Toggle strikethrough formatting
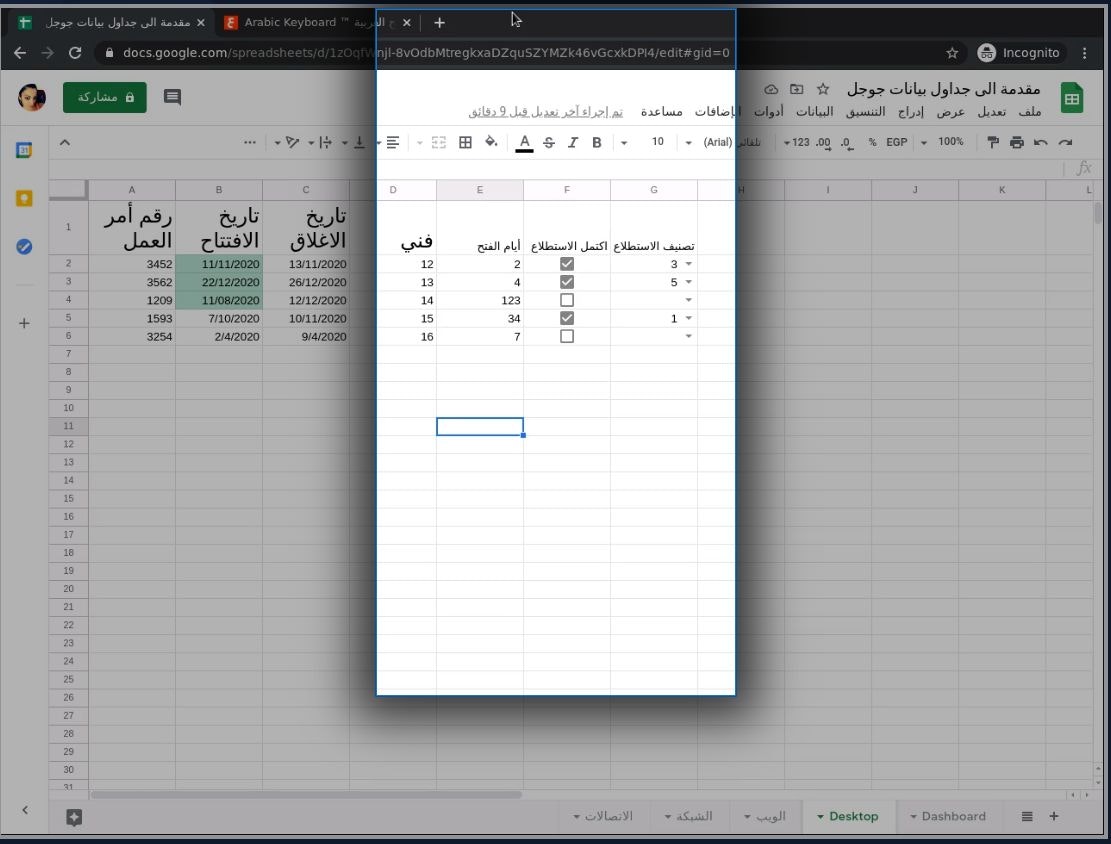This screenshot has width=1111, height=844. click(548, 142)
